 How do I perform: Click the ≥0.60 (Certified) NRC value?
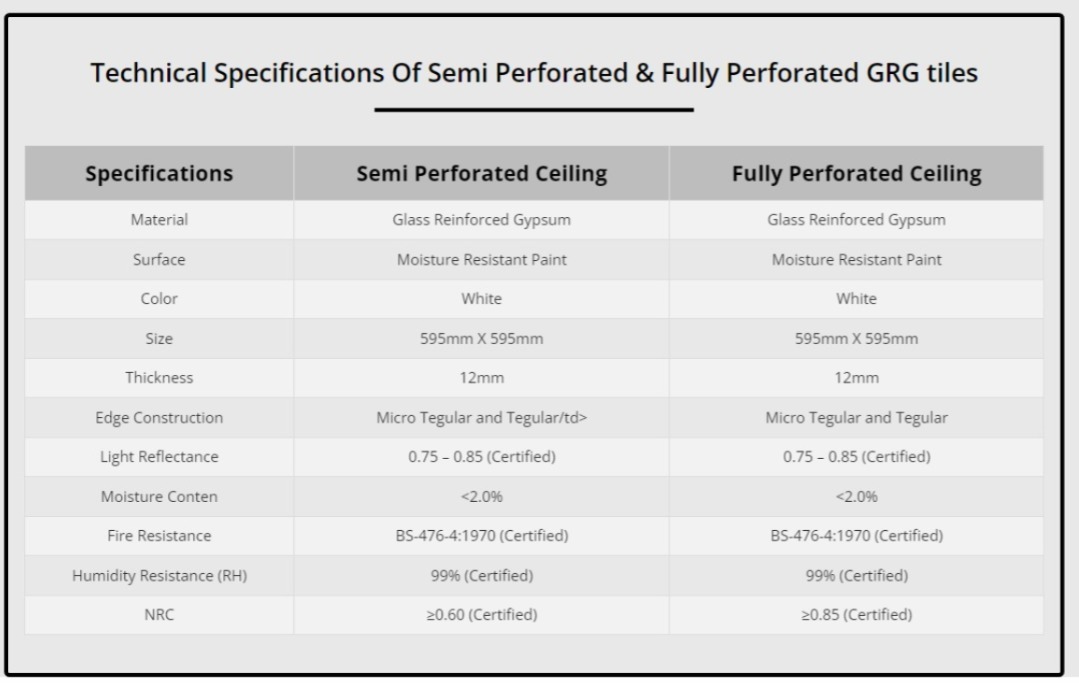click(481, 615)
